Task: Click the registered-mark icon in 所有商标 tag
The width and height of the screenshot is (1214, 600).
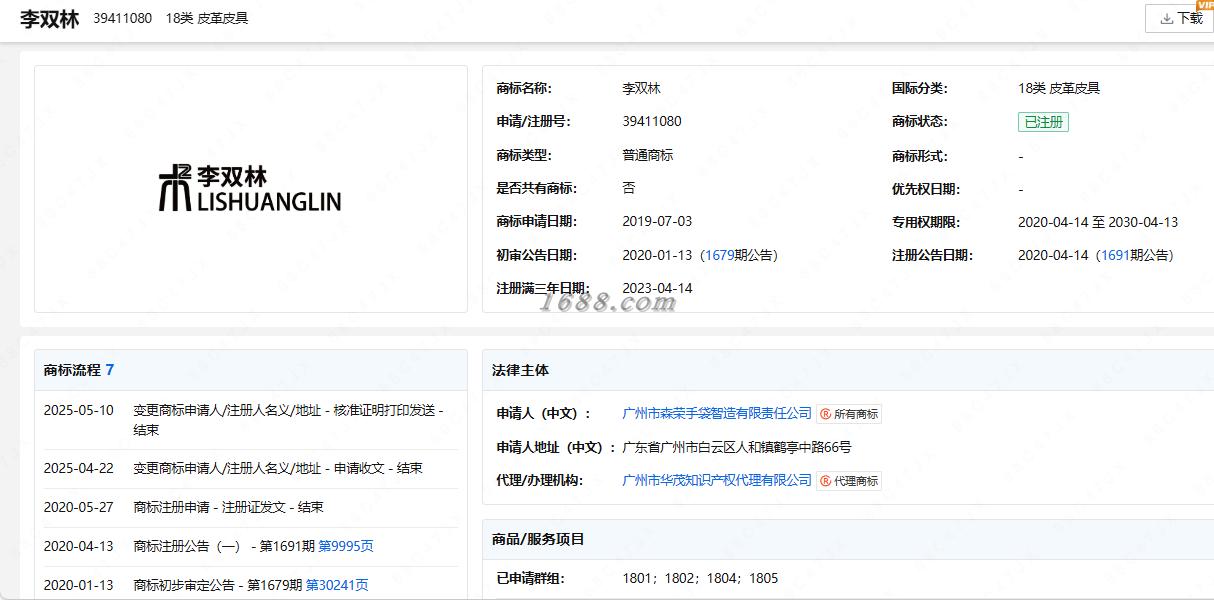Action: (x=825, y=414)
